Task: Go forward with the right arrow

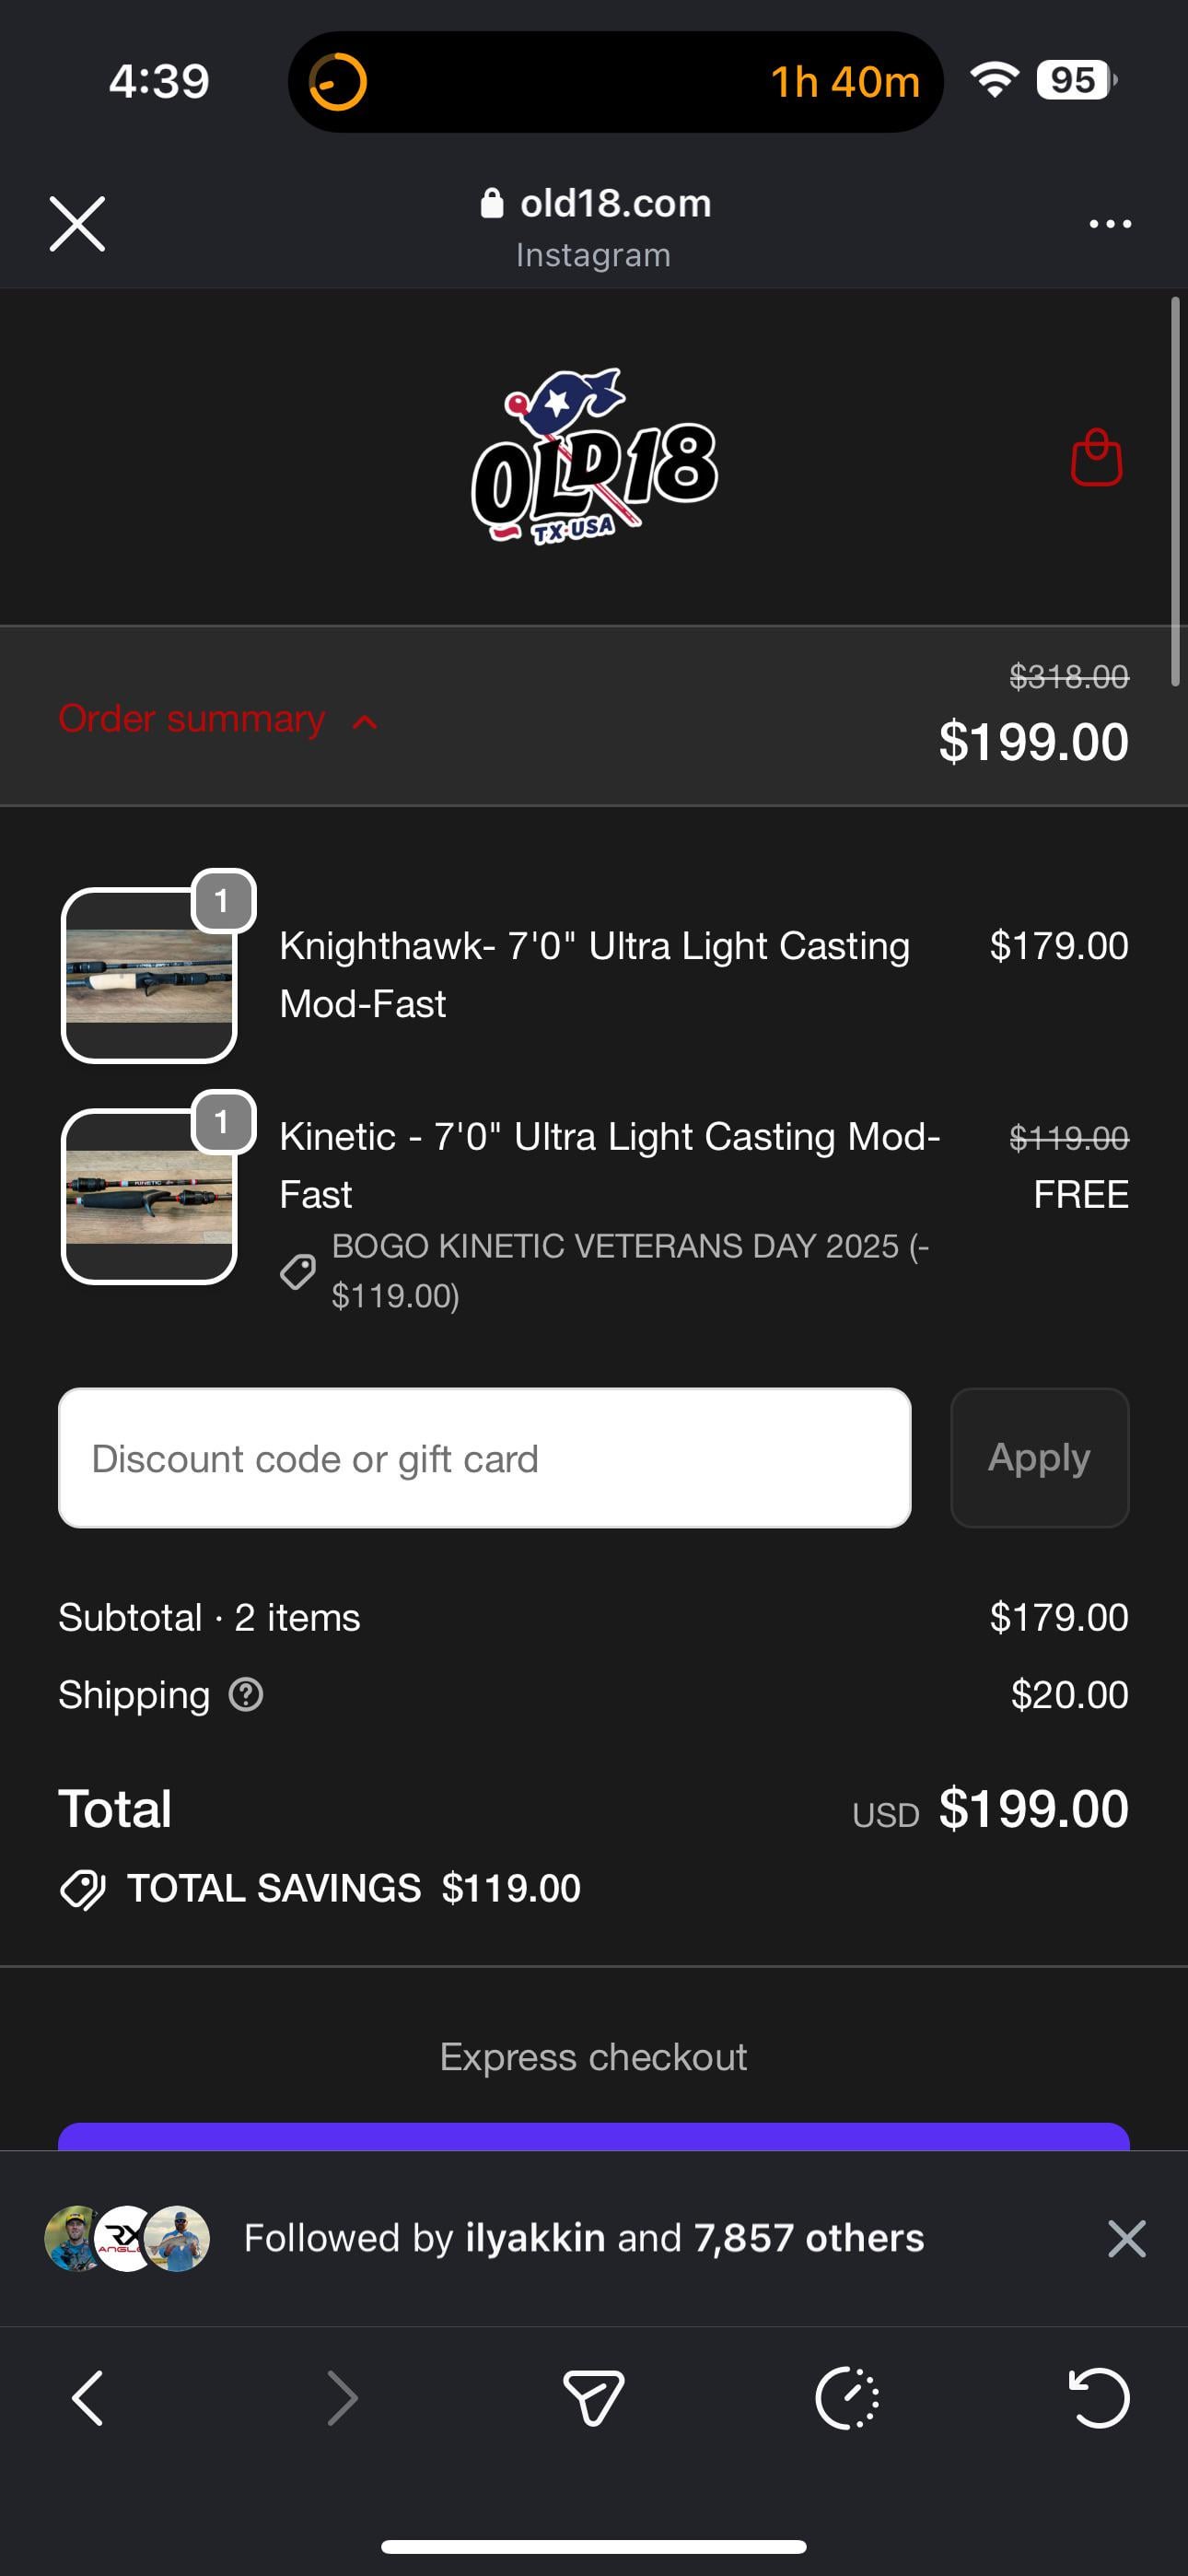Action: click(x=342, y=2398)
